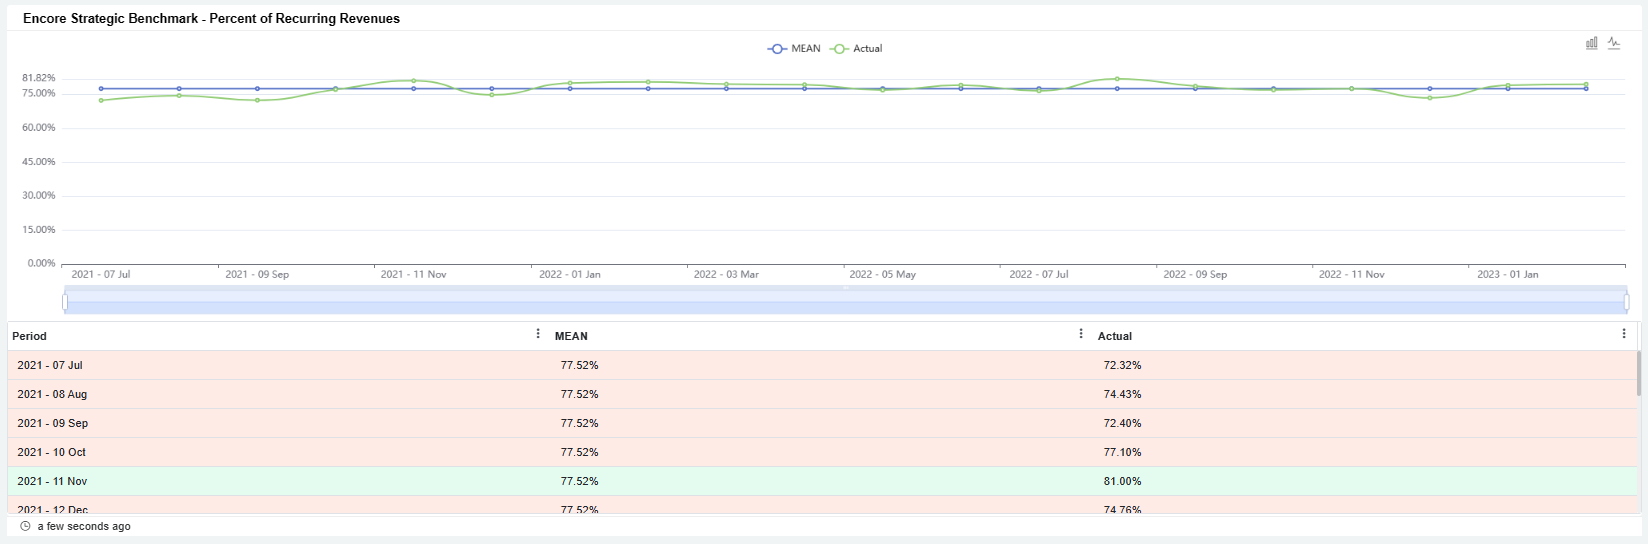Open the Period column options menu
The width and height of the screenshot is (1648, 544).
[x=538, y=334]
